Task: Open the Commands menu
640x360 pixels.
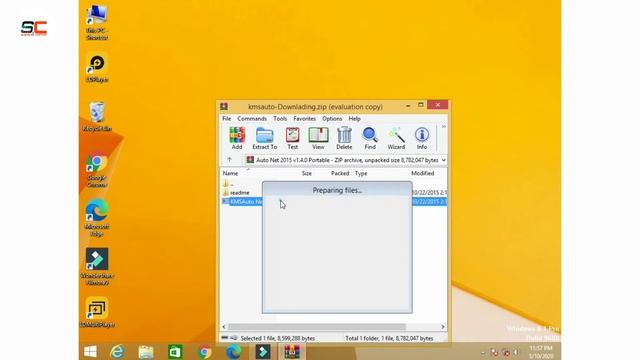Action: coord(252,118)
